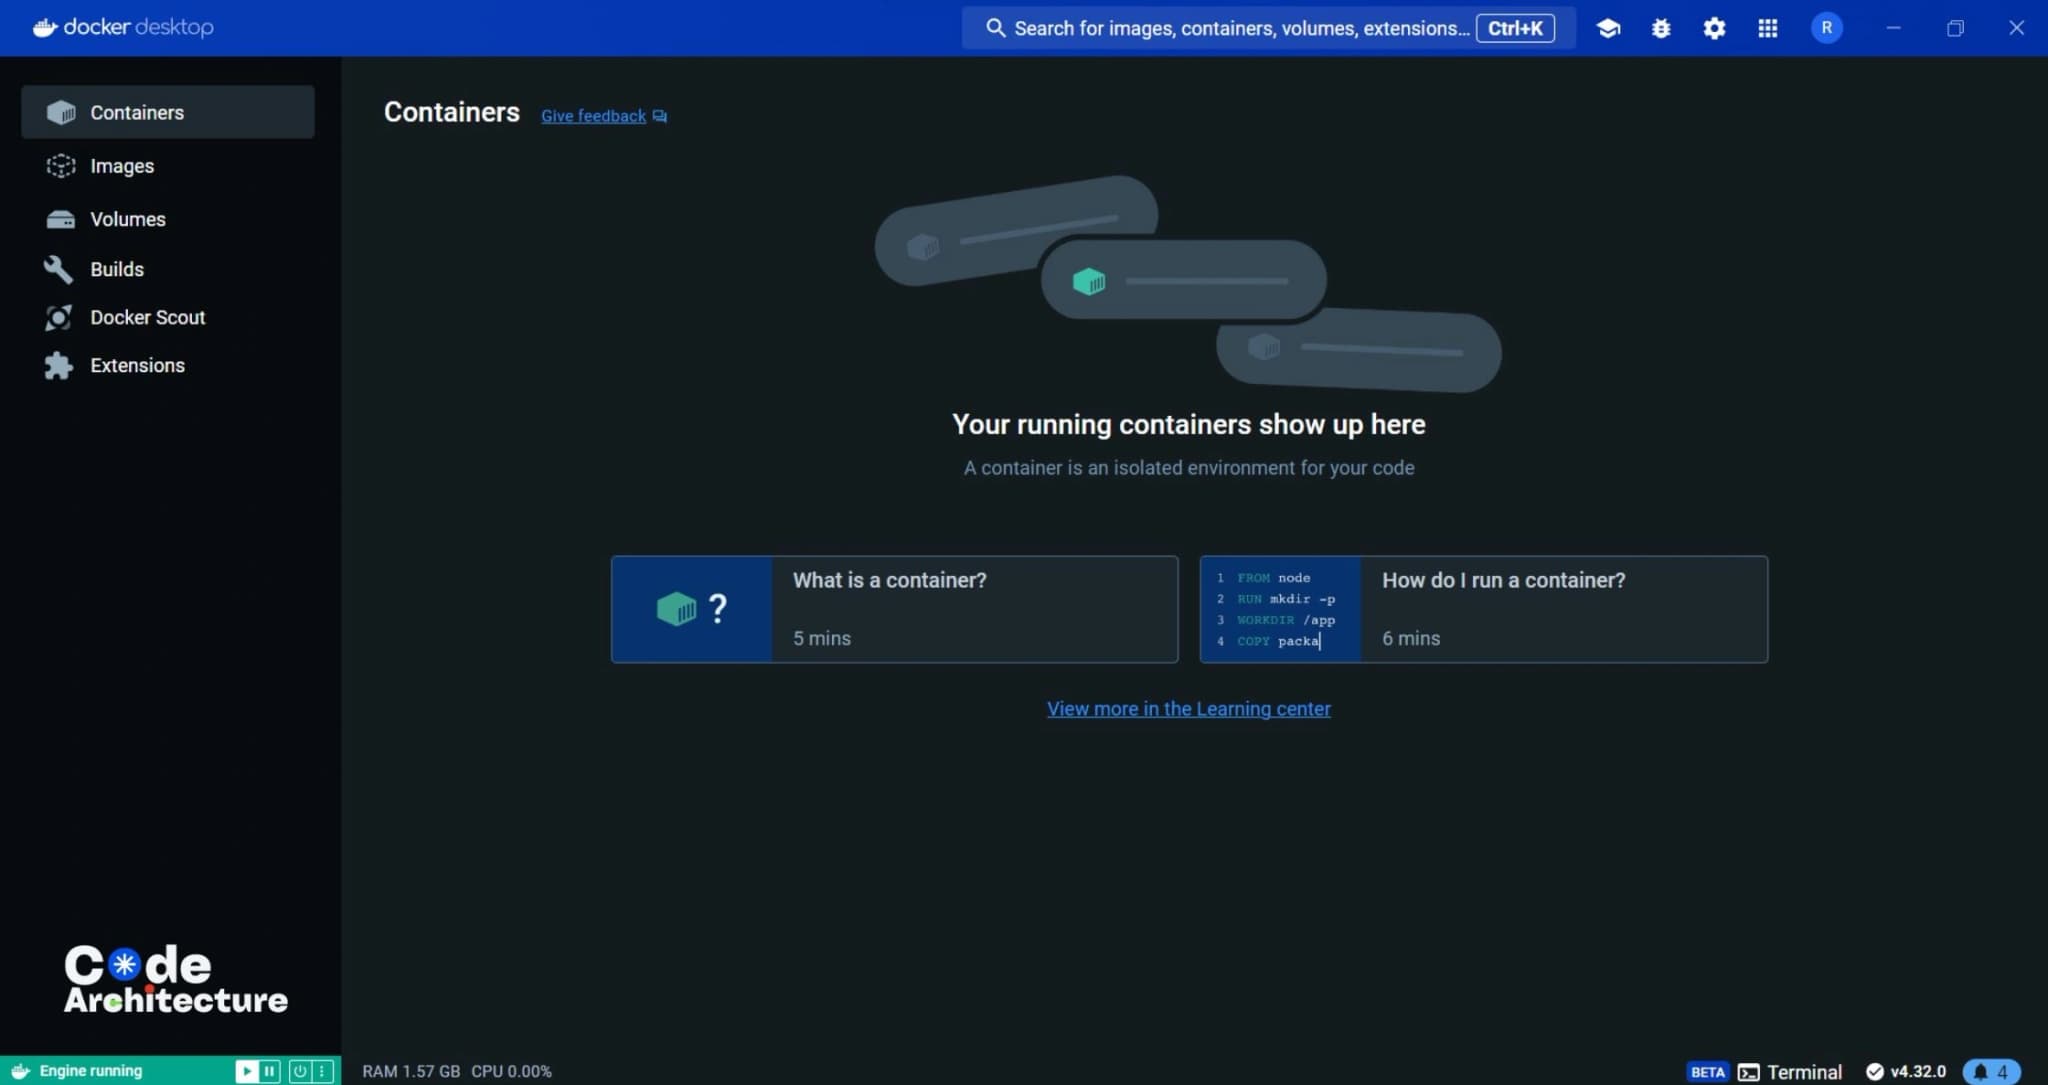Open Settings gear icon
The width and height of the screenshot is (2048, 1085).
pyautogui.click(x=1714, y=28)
